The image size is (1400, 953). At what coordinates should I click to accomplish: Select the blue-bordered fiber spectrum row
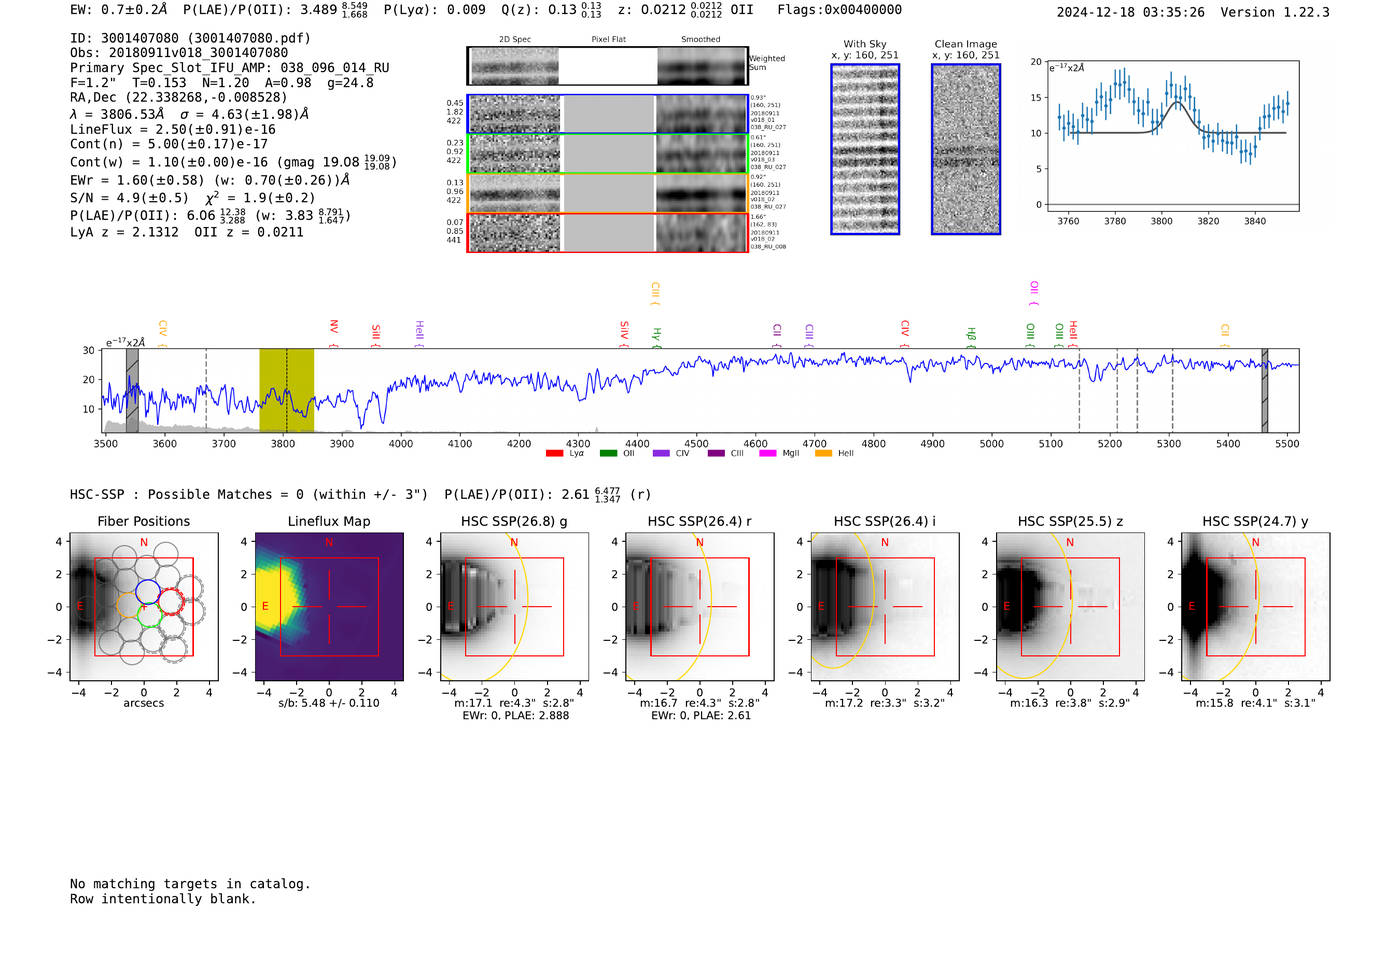[608, 114]
